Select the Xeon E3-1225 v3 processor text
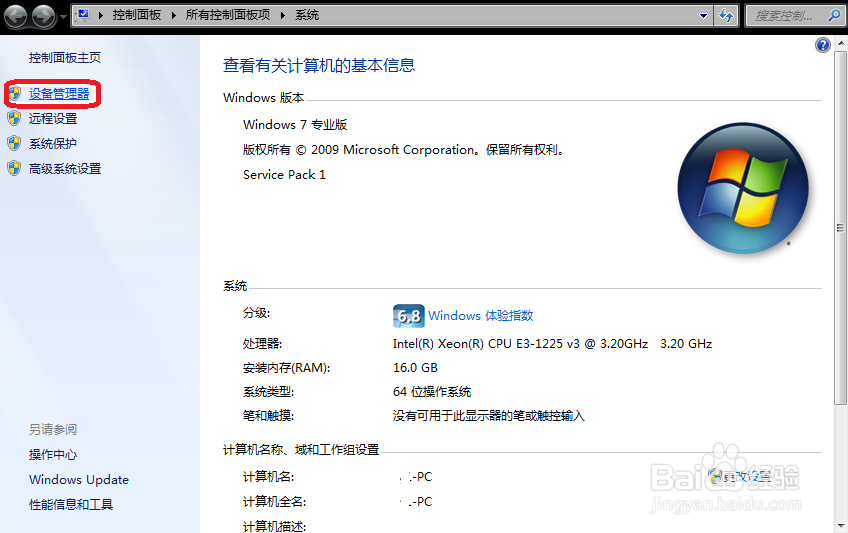Screen dimensions: 848x533 [552, 344]
